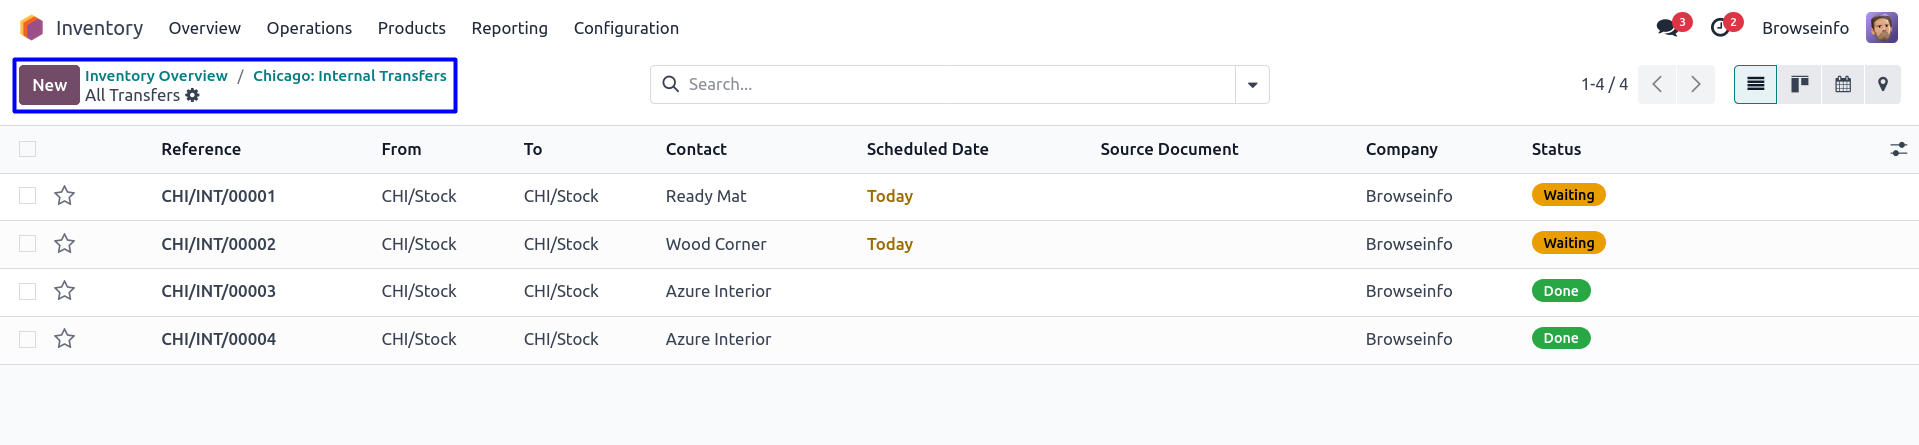The width and height of the screenshot is (1919, 445).
Task: Star the CHI/INT/00001 transfer
Action: point(65,196)
